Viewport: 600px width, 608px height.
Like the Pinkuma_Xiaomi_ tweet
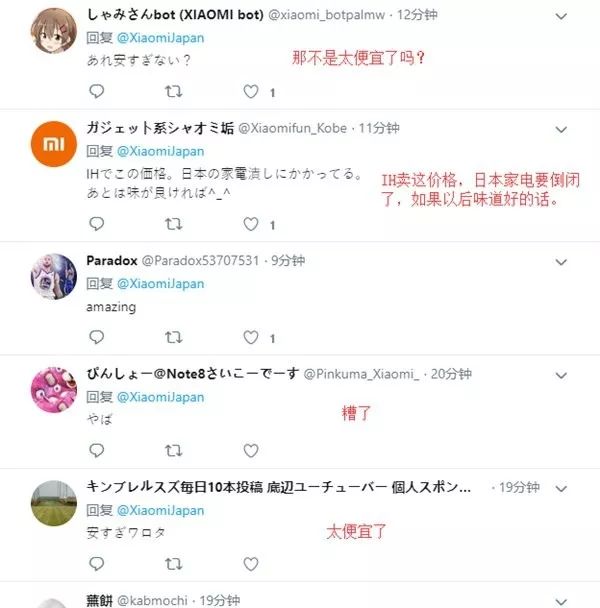(251, 451)
